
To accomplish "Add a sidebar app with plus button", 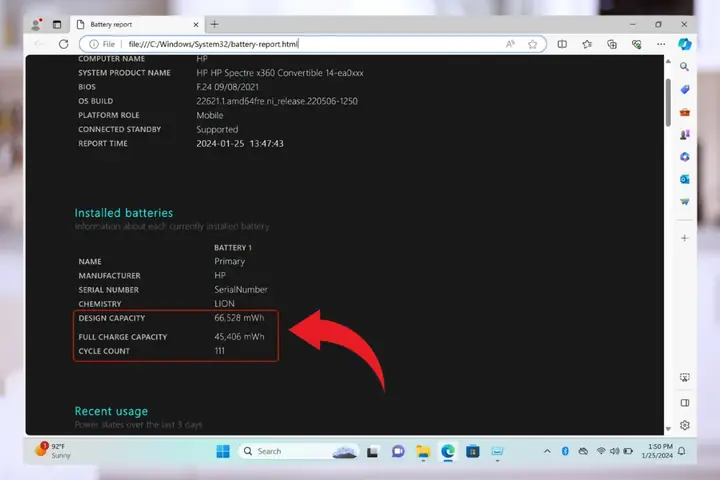I will 685,238.
